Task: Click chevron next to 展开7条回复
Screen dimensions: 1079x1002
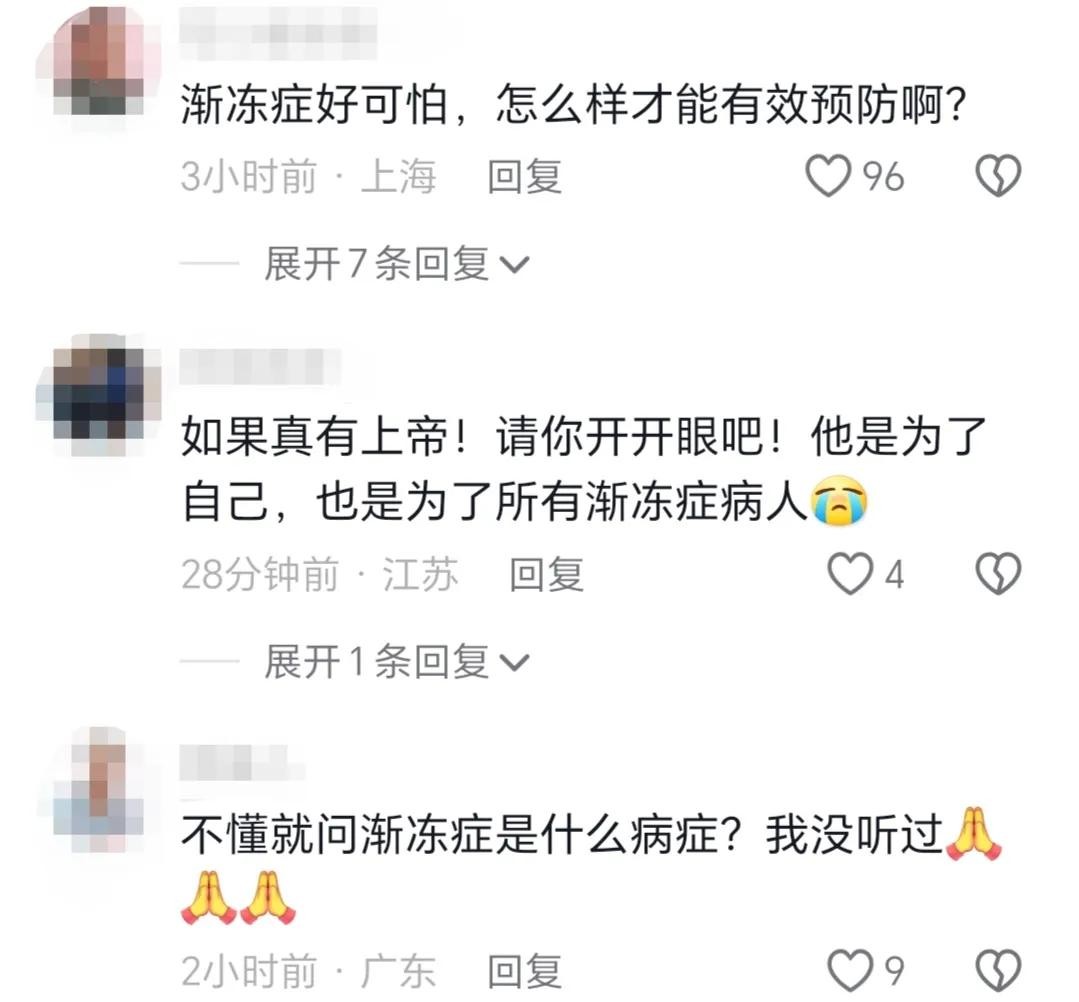Action: click(514, 265)
